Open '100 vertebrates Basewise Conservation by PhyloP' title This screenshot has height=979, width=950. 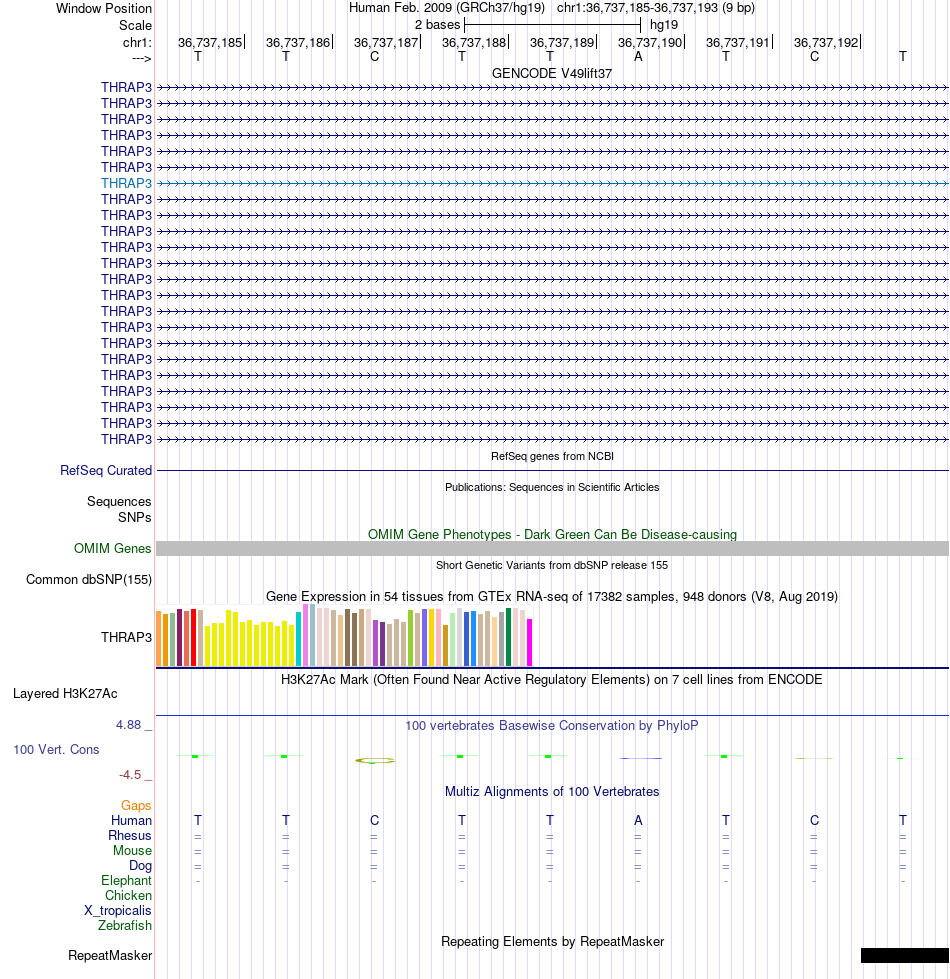(552, 726)
